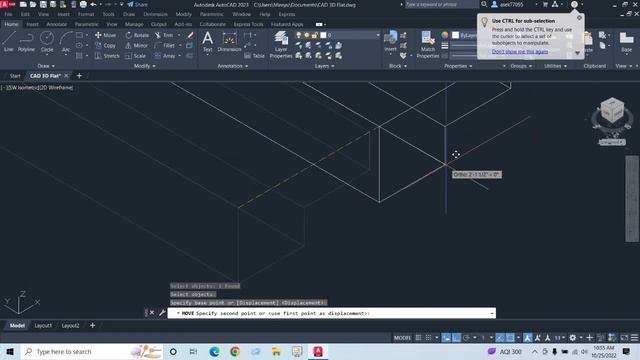The width and height of the screenshot is (640, 360).
Task: Expand the Layers panel
Action: point(325,66)
